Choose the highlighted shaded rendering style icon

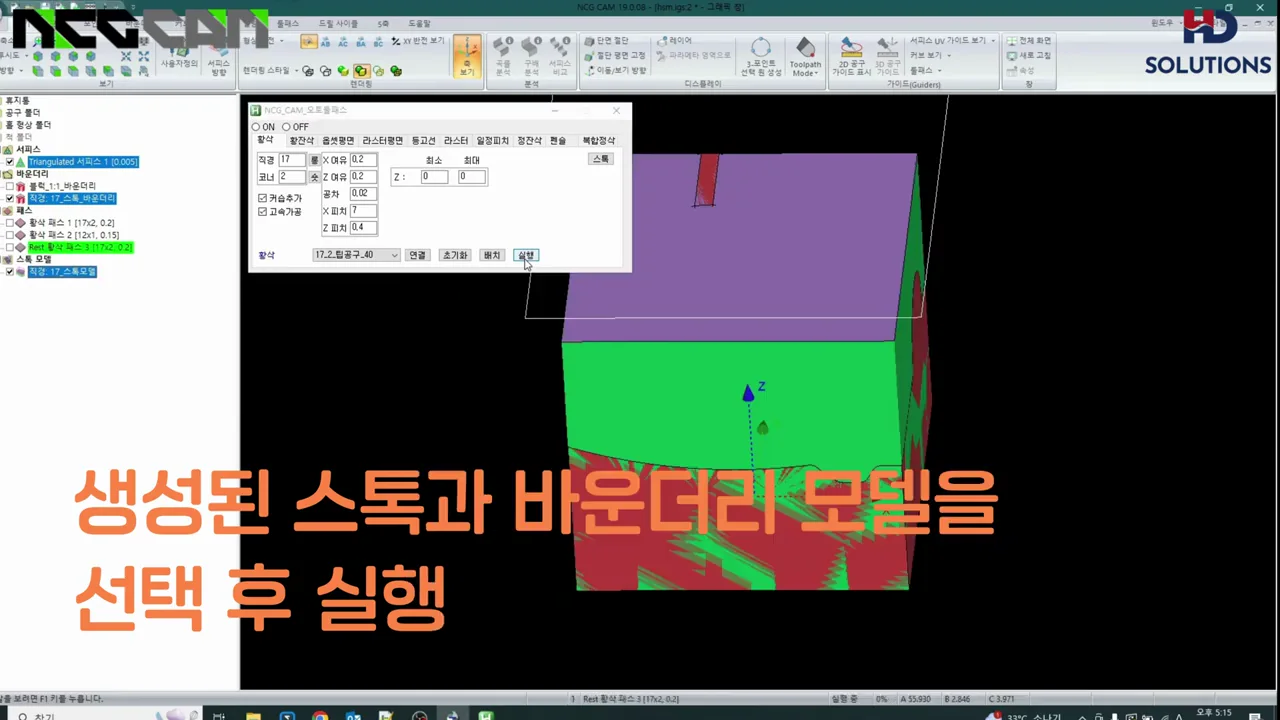(x=361, y=71)
